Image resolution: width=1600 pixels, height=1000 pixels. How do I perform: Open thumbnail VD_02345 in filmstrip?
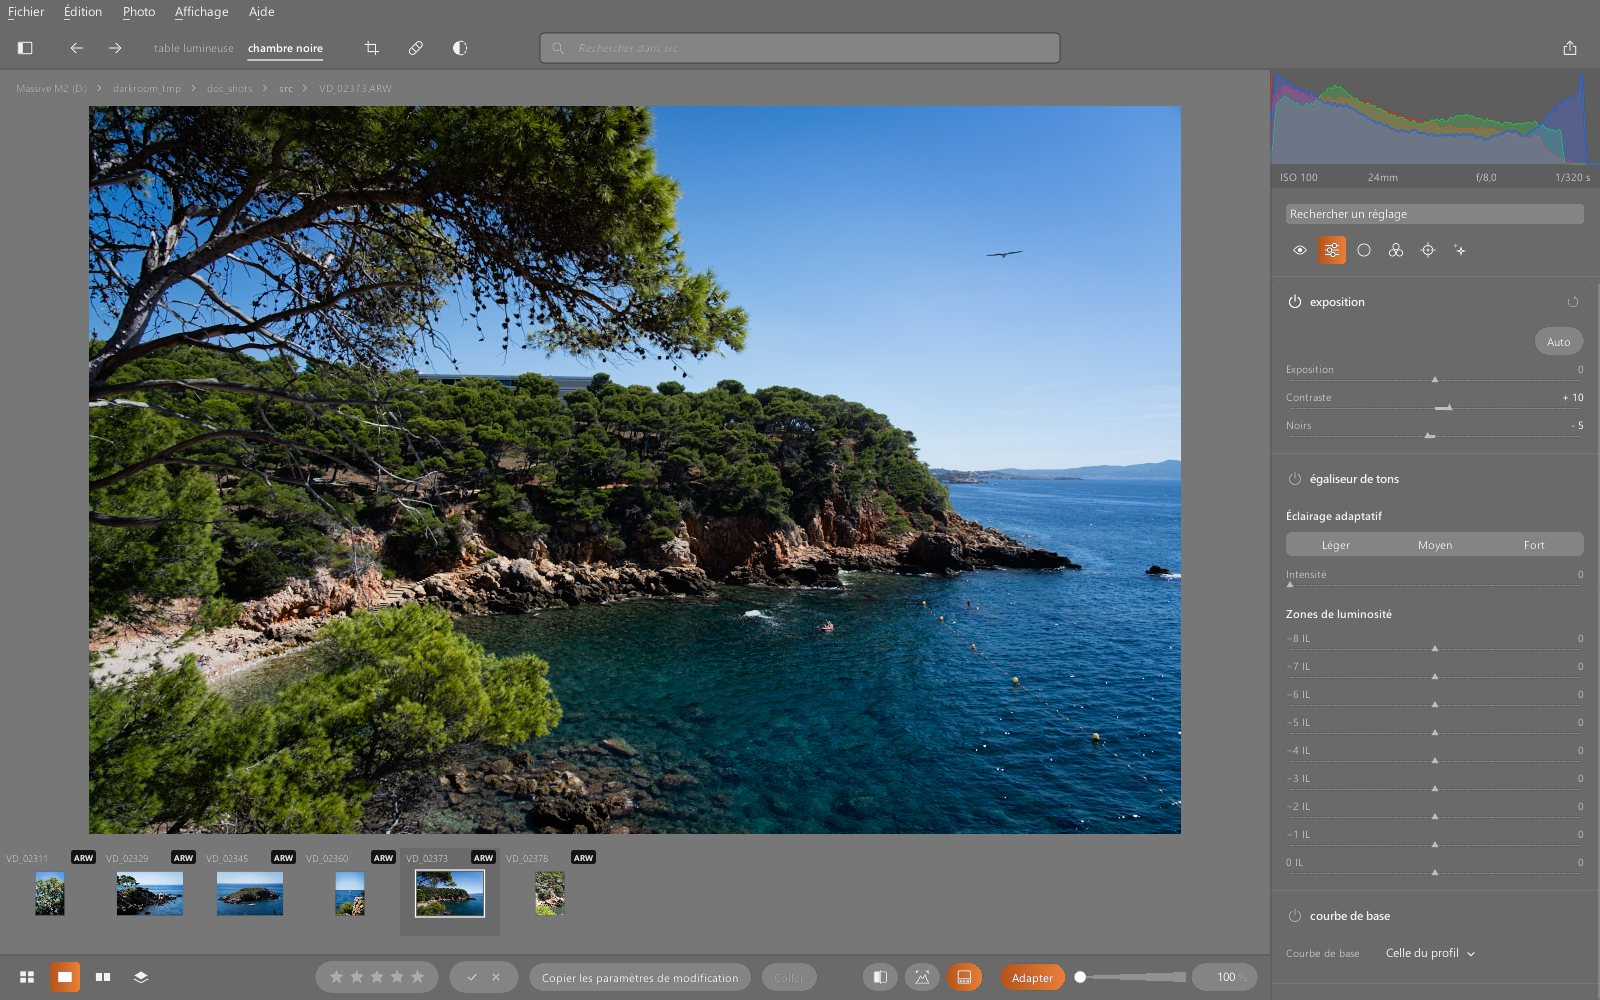[x=250, y=893]
